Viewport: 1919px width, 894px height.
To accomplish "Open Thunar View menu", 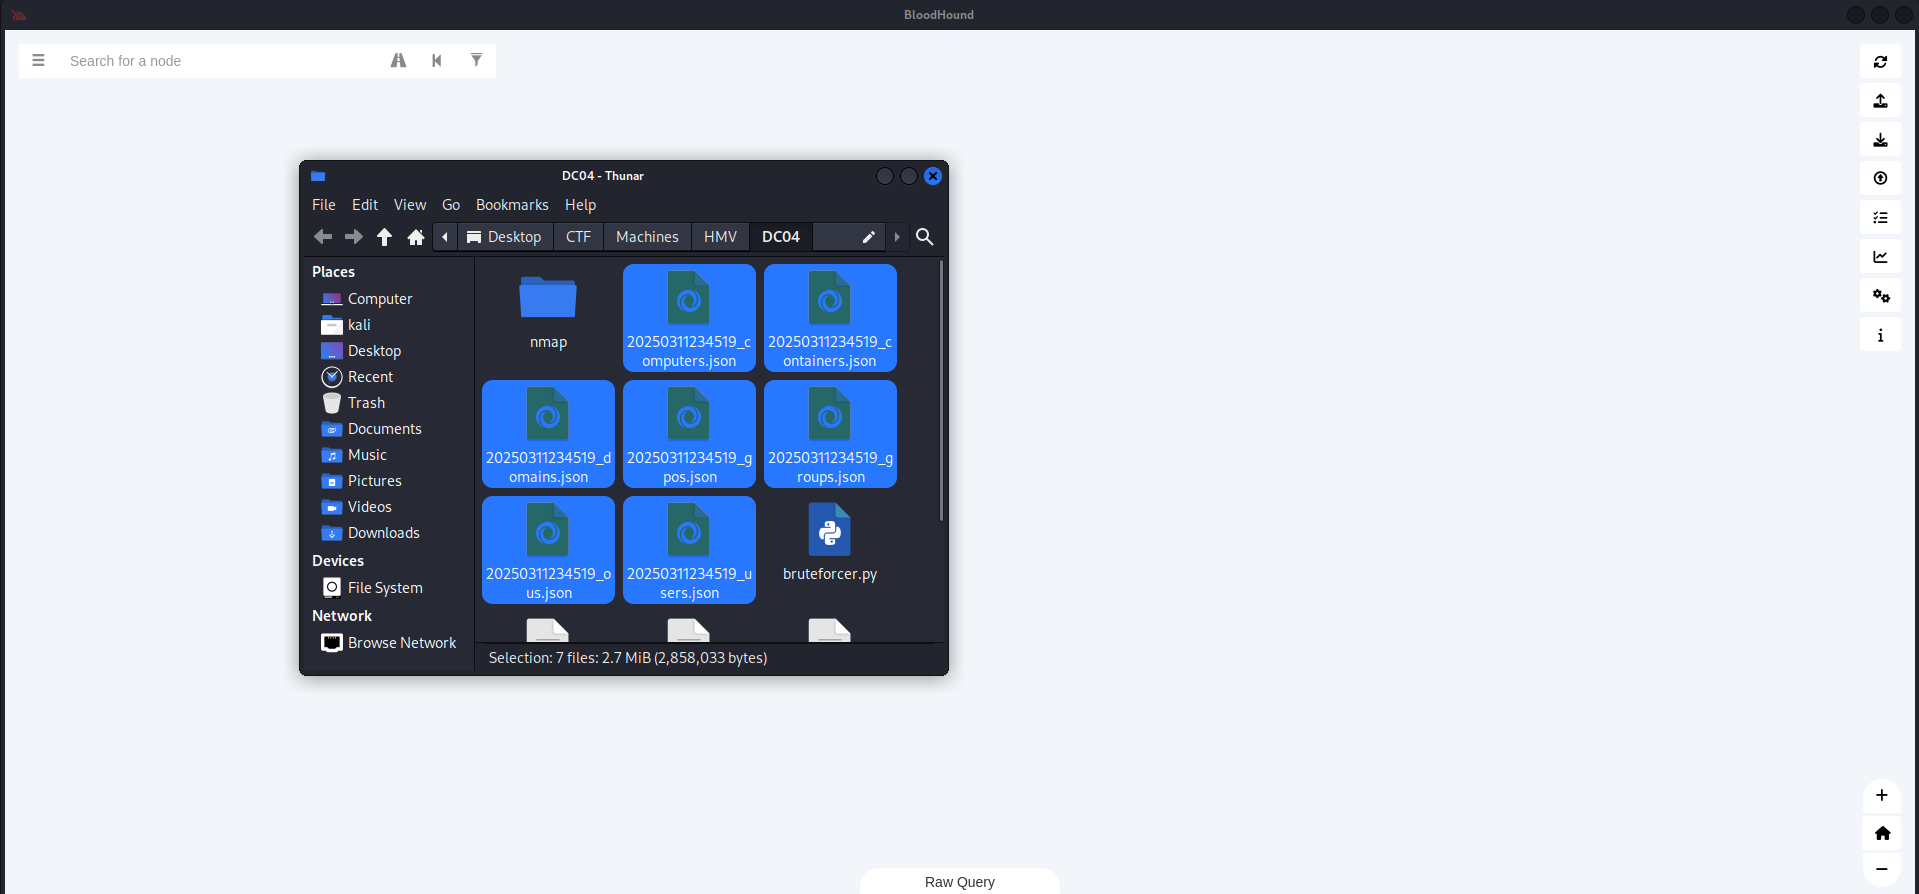I will click(410, 204).
